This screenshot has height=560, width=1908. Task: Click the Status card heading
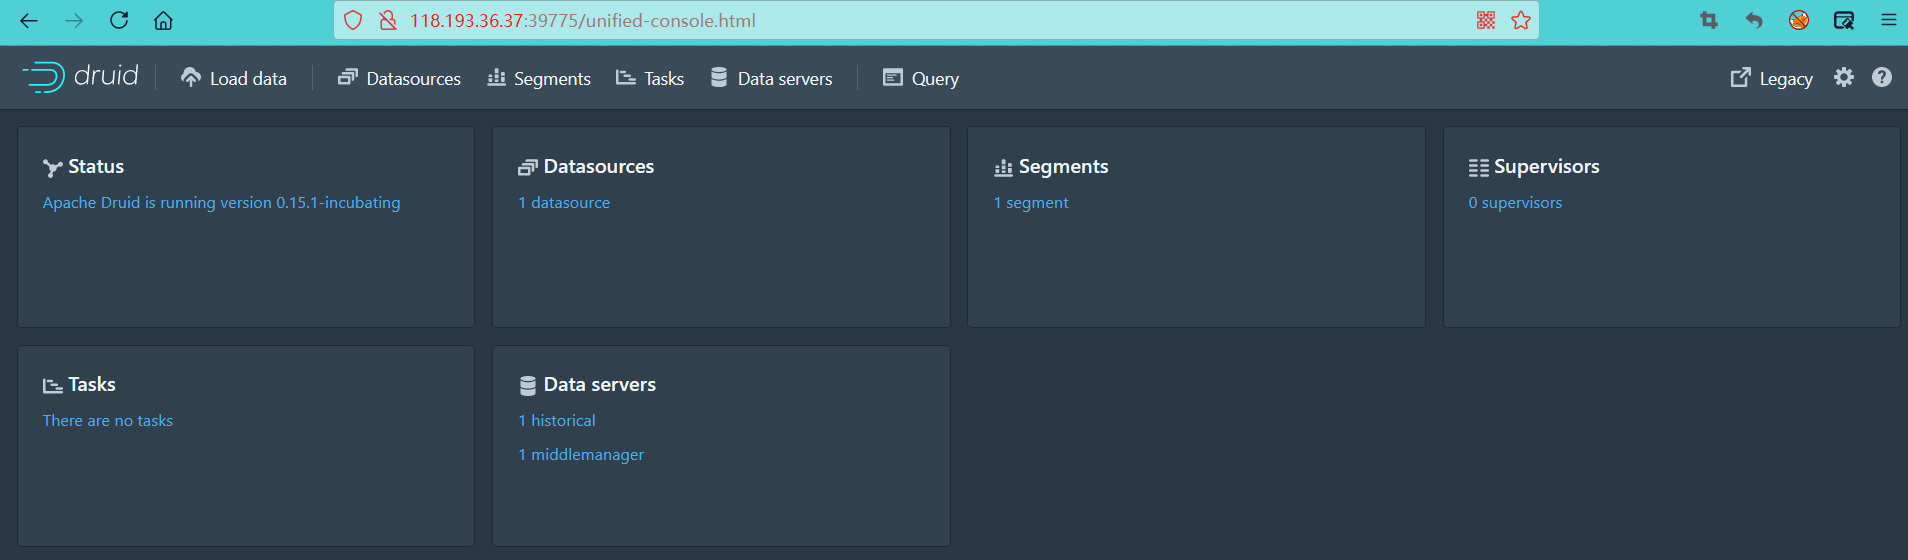point(96,167)
